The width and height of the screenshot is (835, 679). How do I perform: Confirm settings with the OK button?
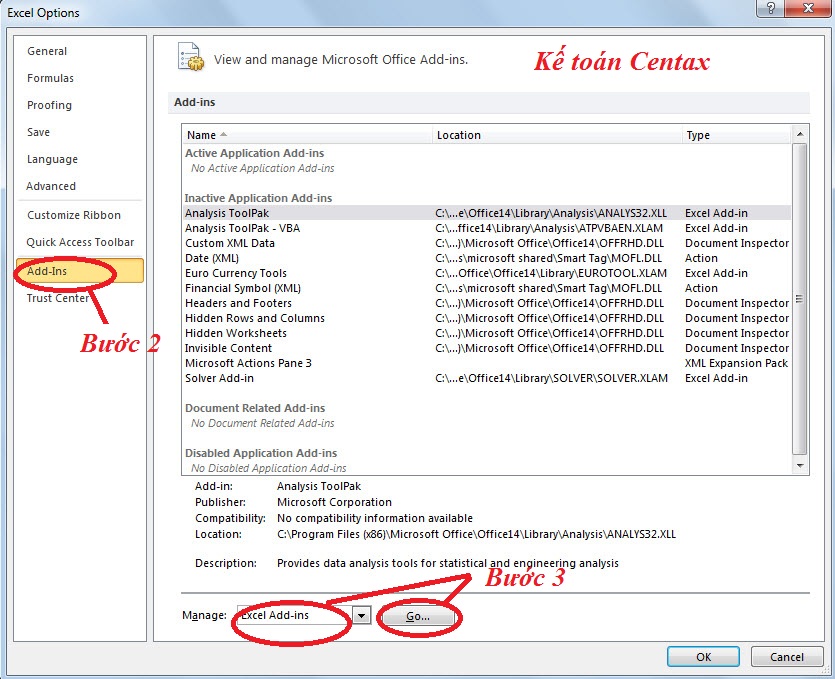tap(703, 656)
